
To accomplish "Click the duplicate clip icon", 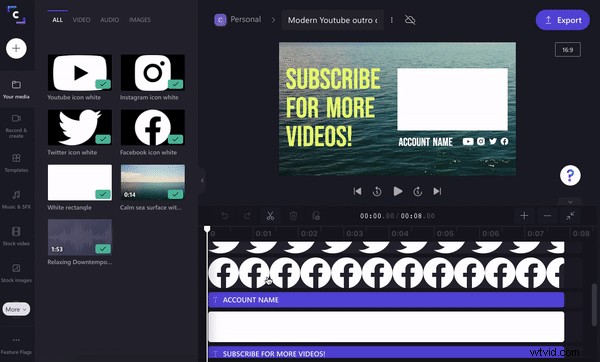I will click(x=316, y=216).
